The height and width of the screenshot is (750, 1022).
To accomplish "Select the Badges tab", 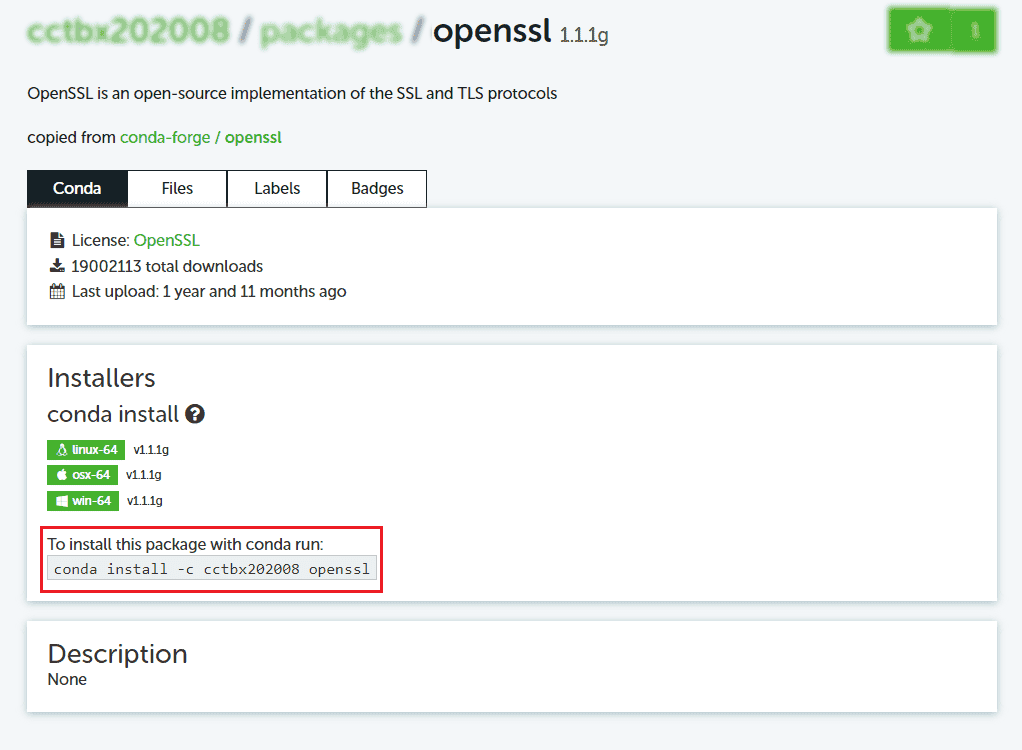I will [x=377, y=188].
